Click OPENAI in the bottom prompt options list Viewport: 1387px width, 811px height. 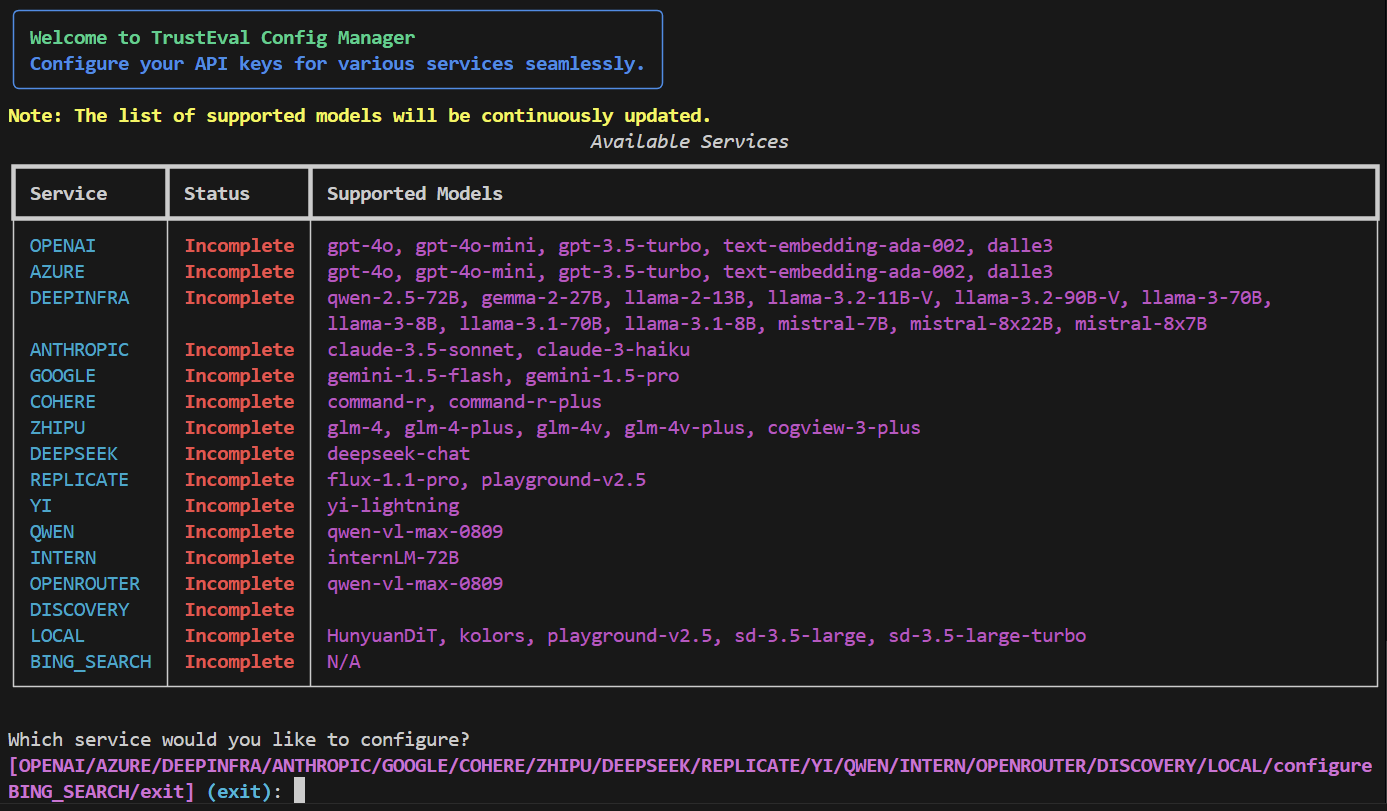[x=52, y=766]
